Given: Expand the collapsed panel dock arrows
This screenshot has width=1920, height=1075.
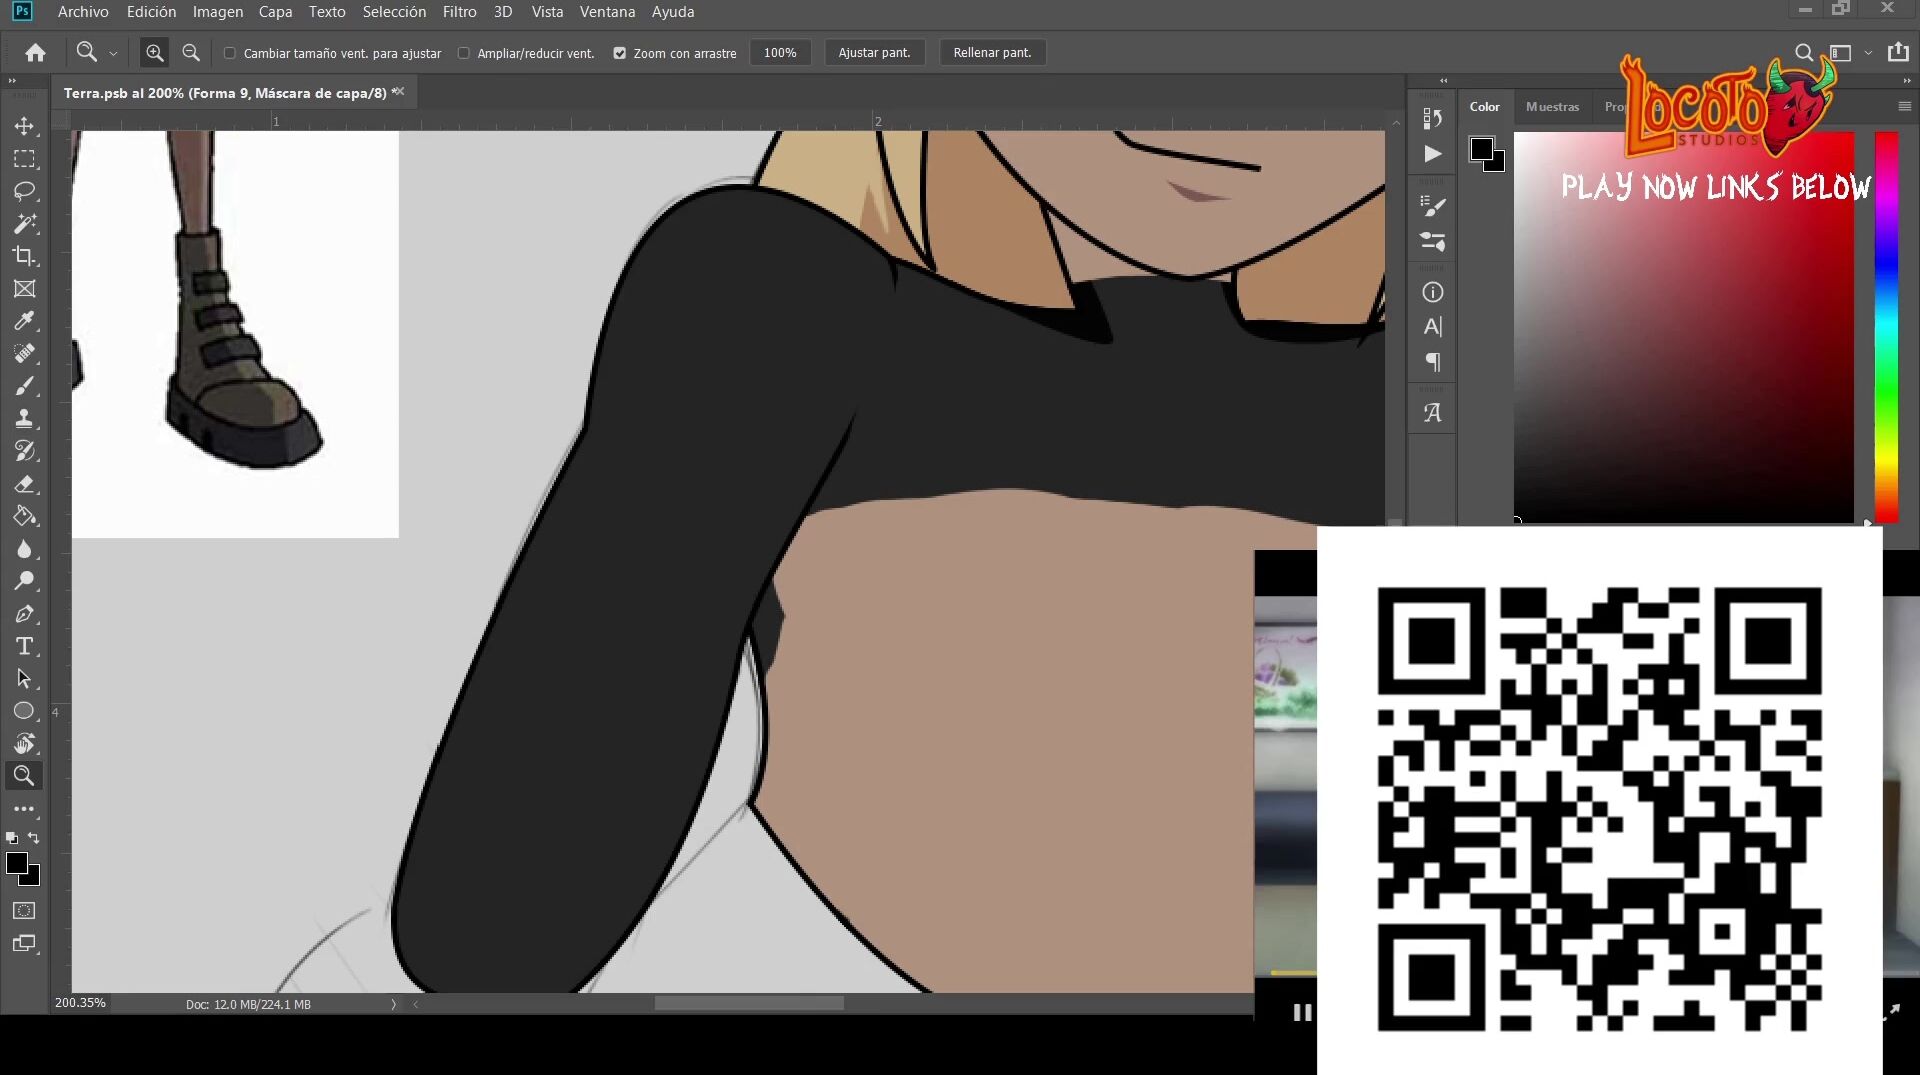Looking at the screenshot, I should (1443, 80).
